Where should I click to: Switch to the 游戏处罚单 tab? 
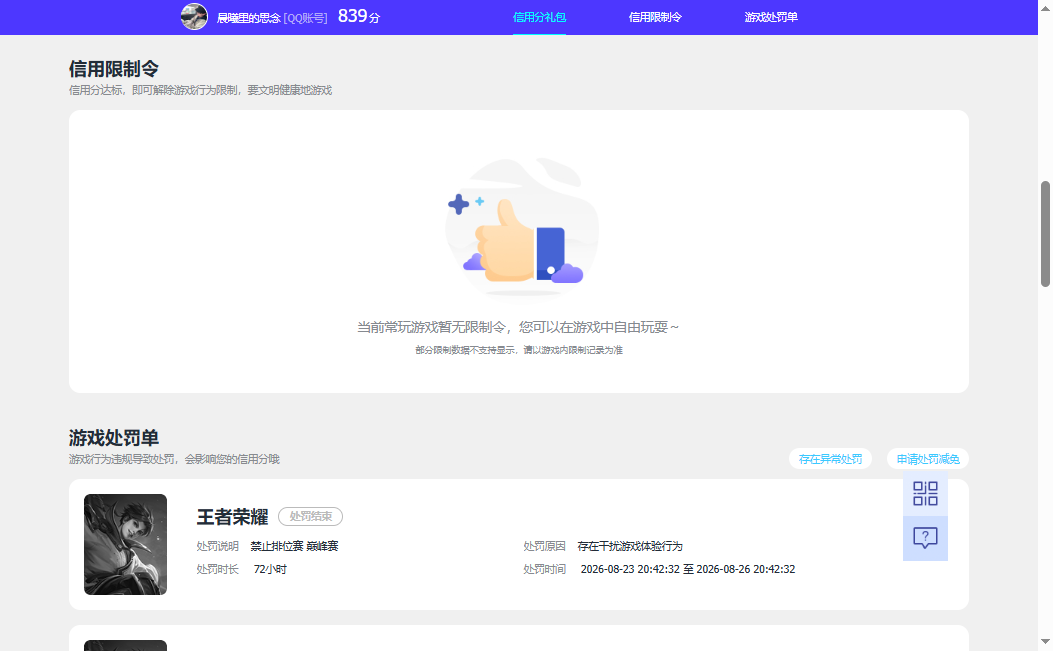(x=771, y=17)
